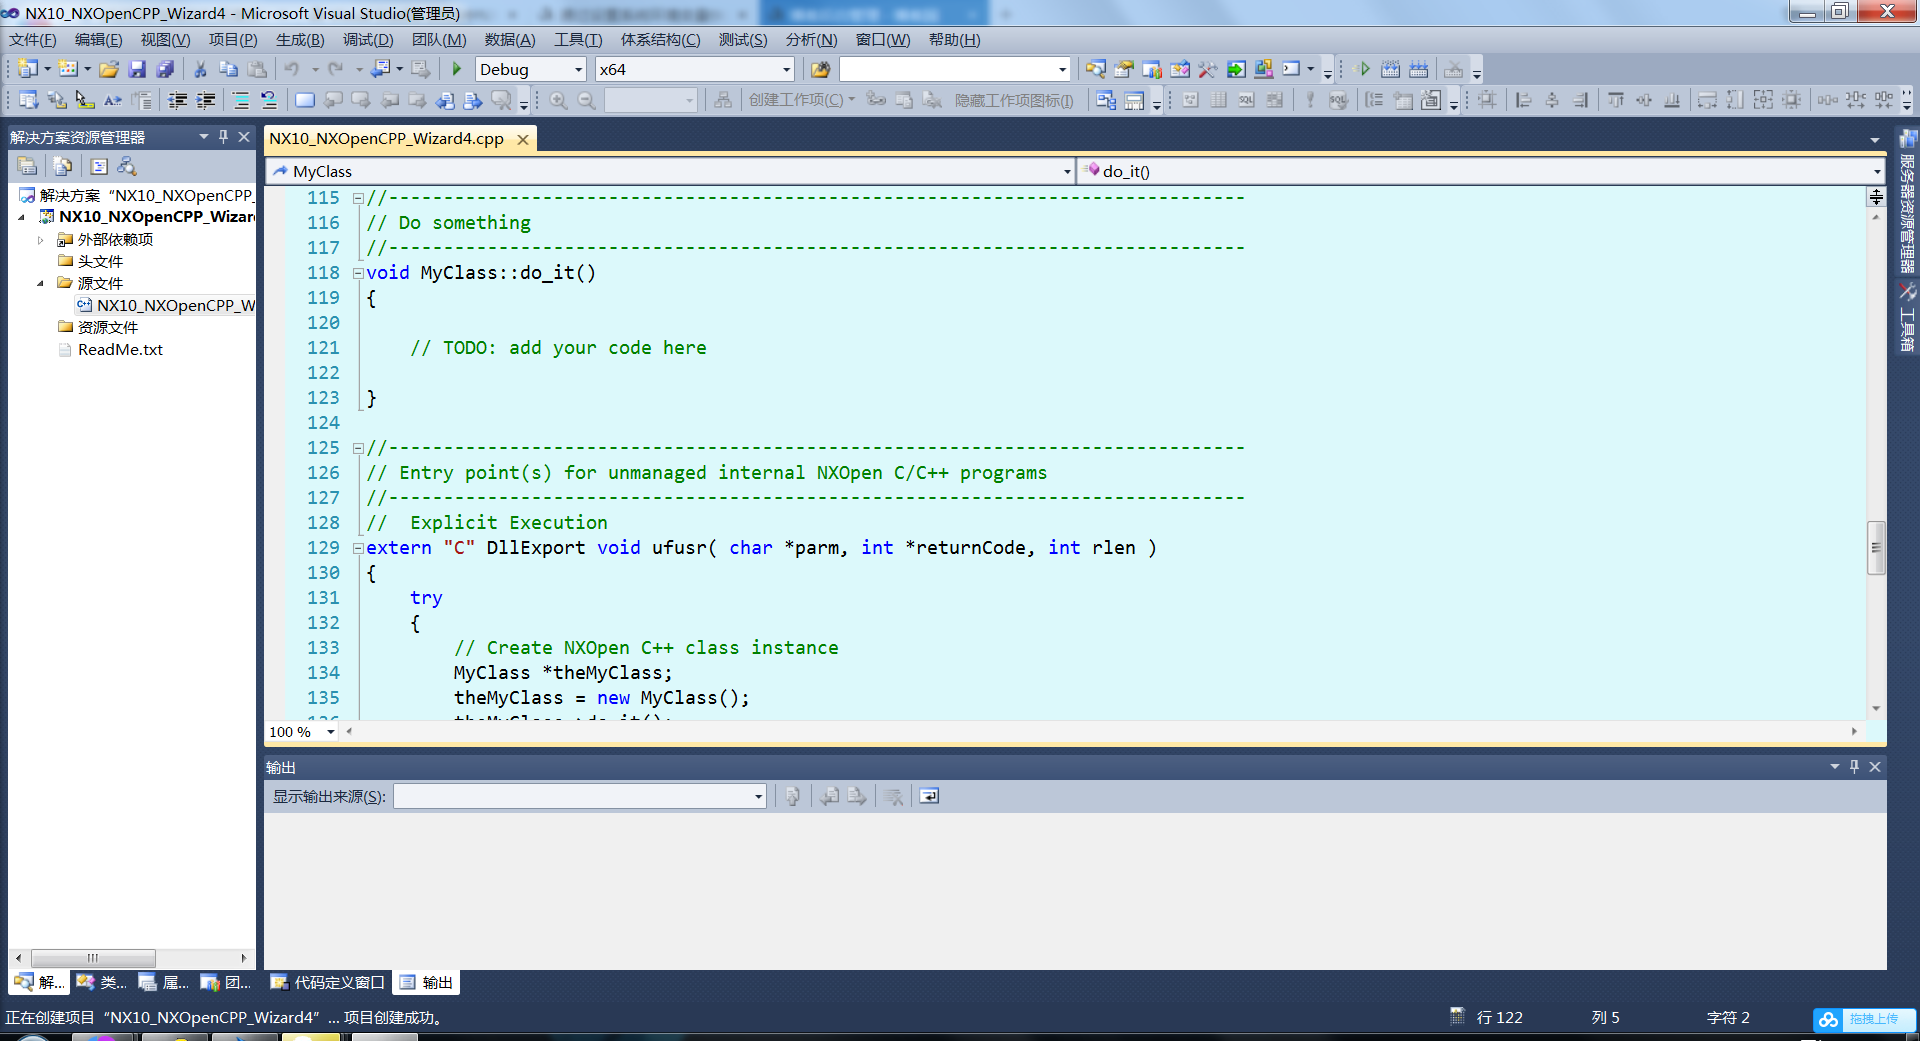The height and width of the screenshot is (1041, 1920).
Task: Switch to the 代码定义窗口 tab
Action: pyautogui.click(x=328, y=983)
